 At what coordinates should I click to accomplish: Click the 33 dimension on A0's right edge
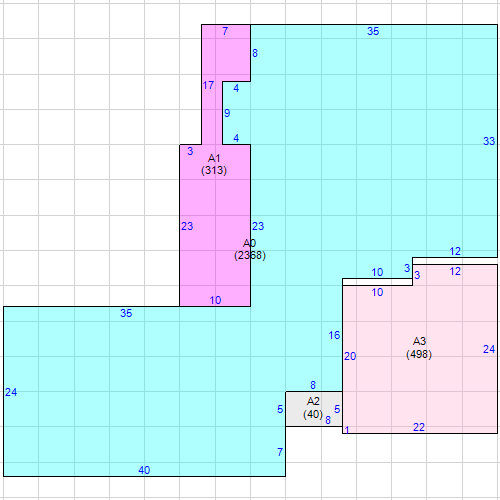point(489,141)
